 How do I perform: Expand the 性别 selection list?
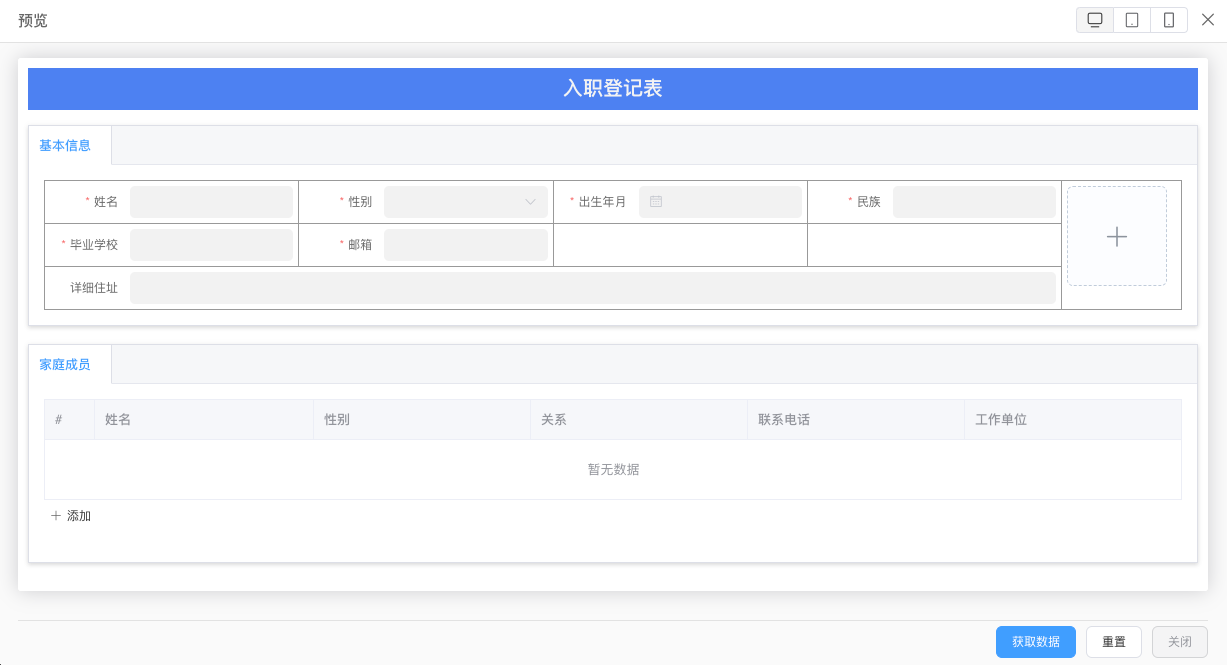(x=465, y=201)
